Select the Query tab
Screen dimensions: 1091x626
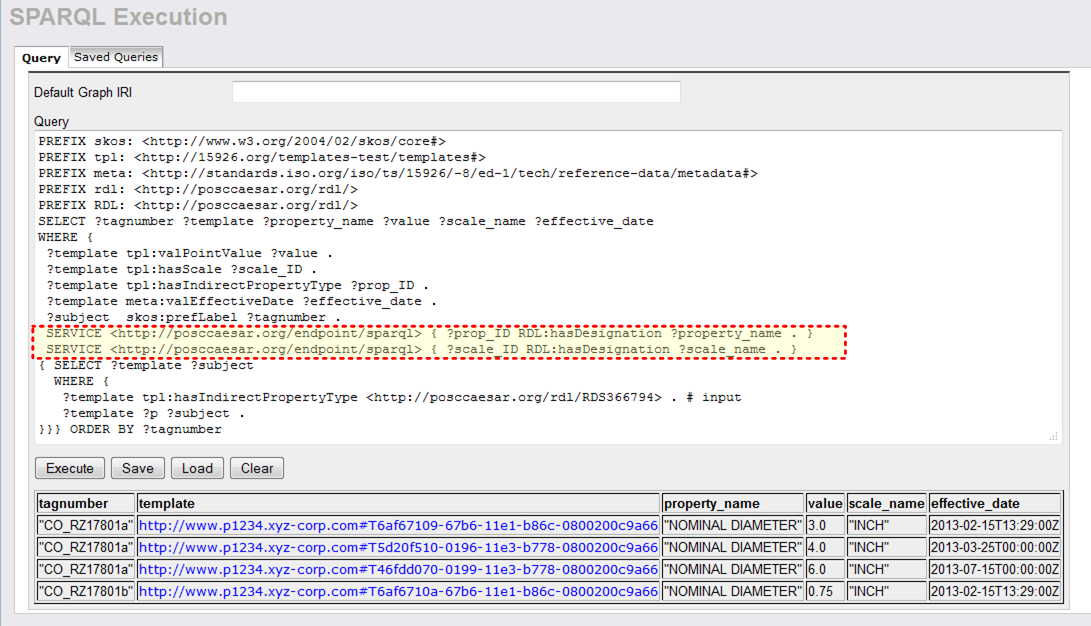click(x=41, y=58)
